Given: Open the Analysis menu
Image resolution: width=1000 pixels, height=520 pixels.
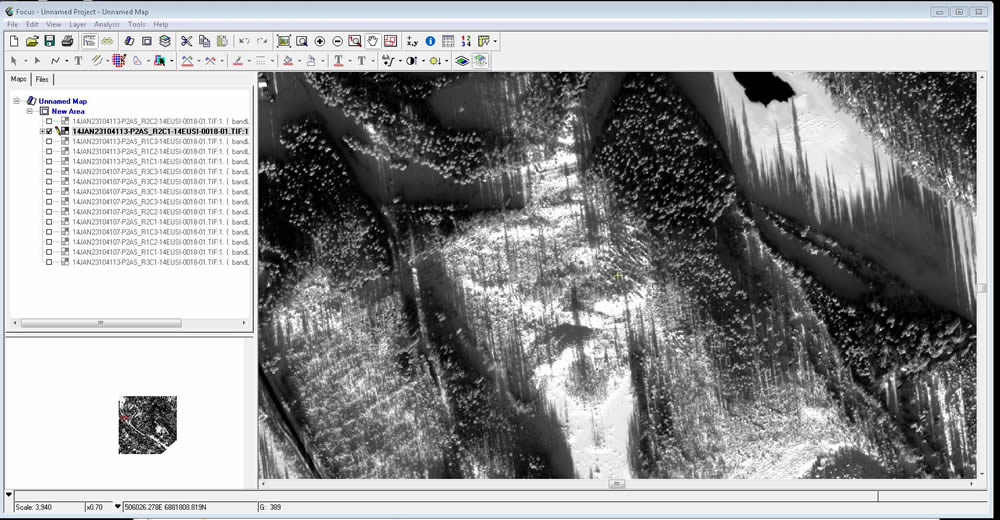Looking at the screenshot, I should pos(106,24).
